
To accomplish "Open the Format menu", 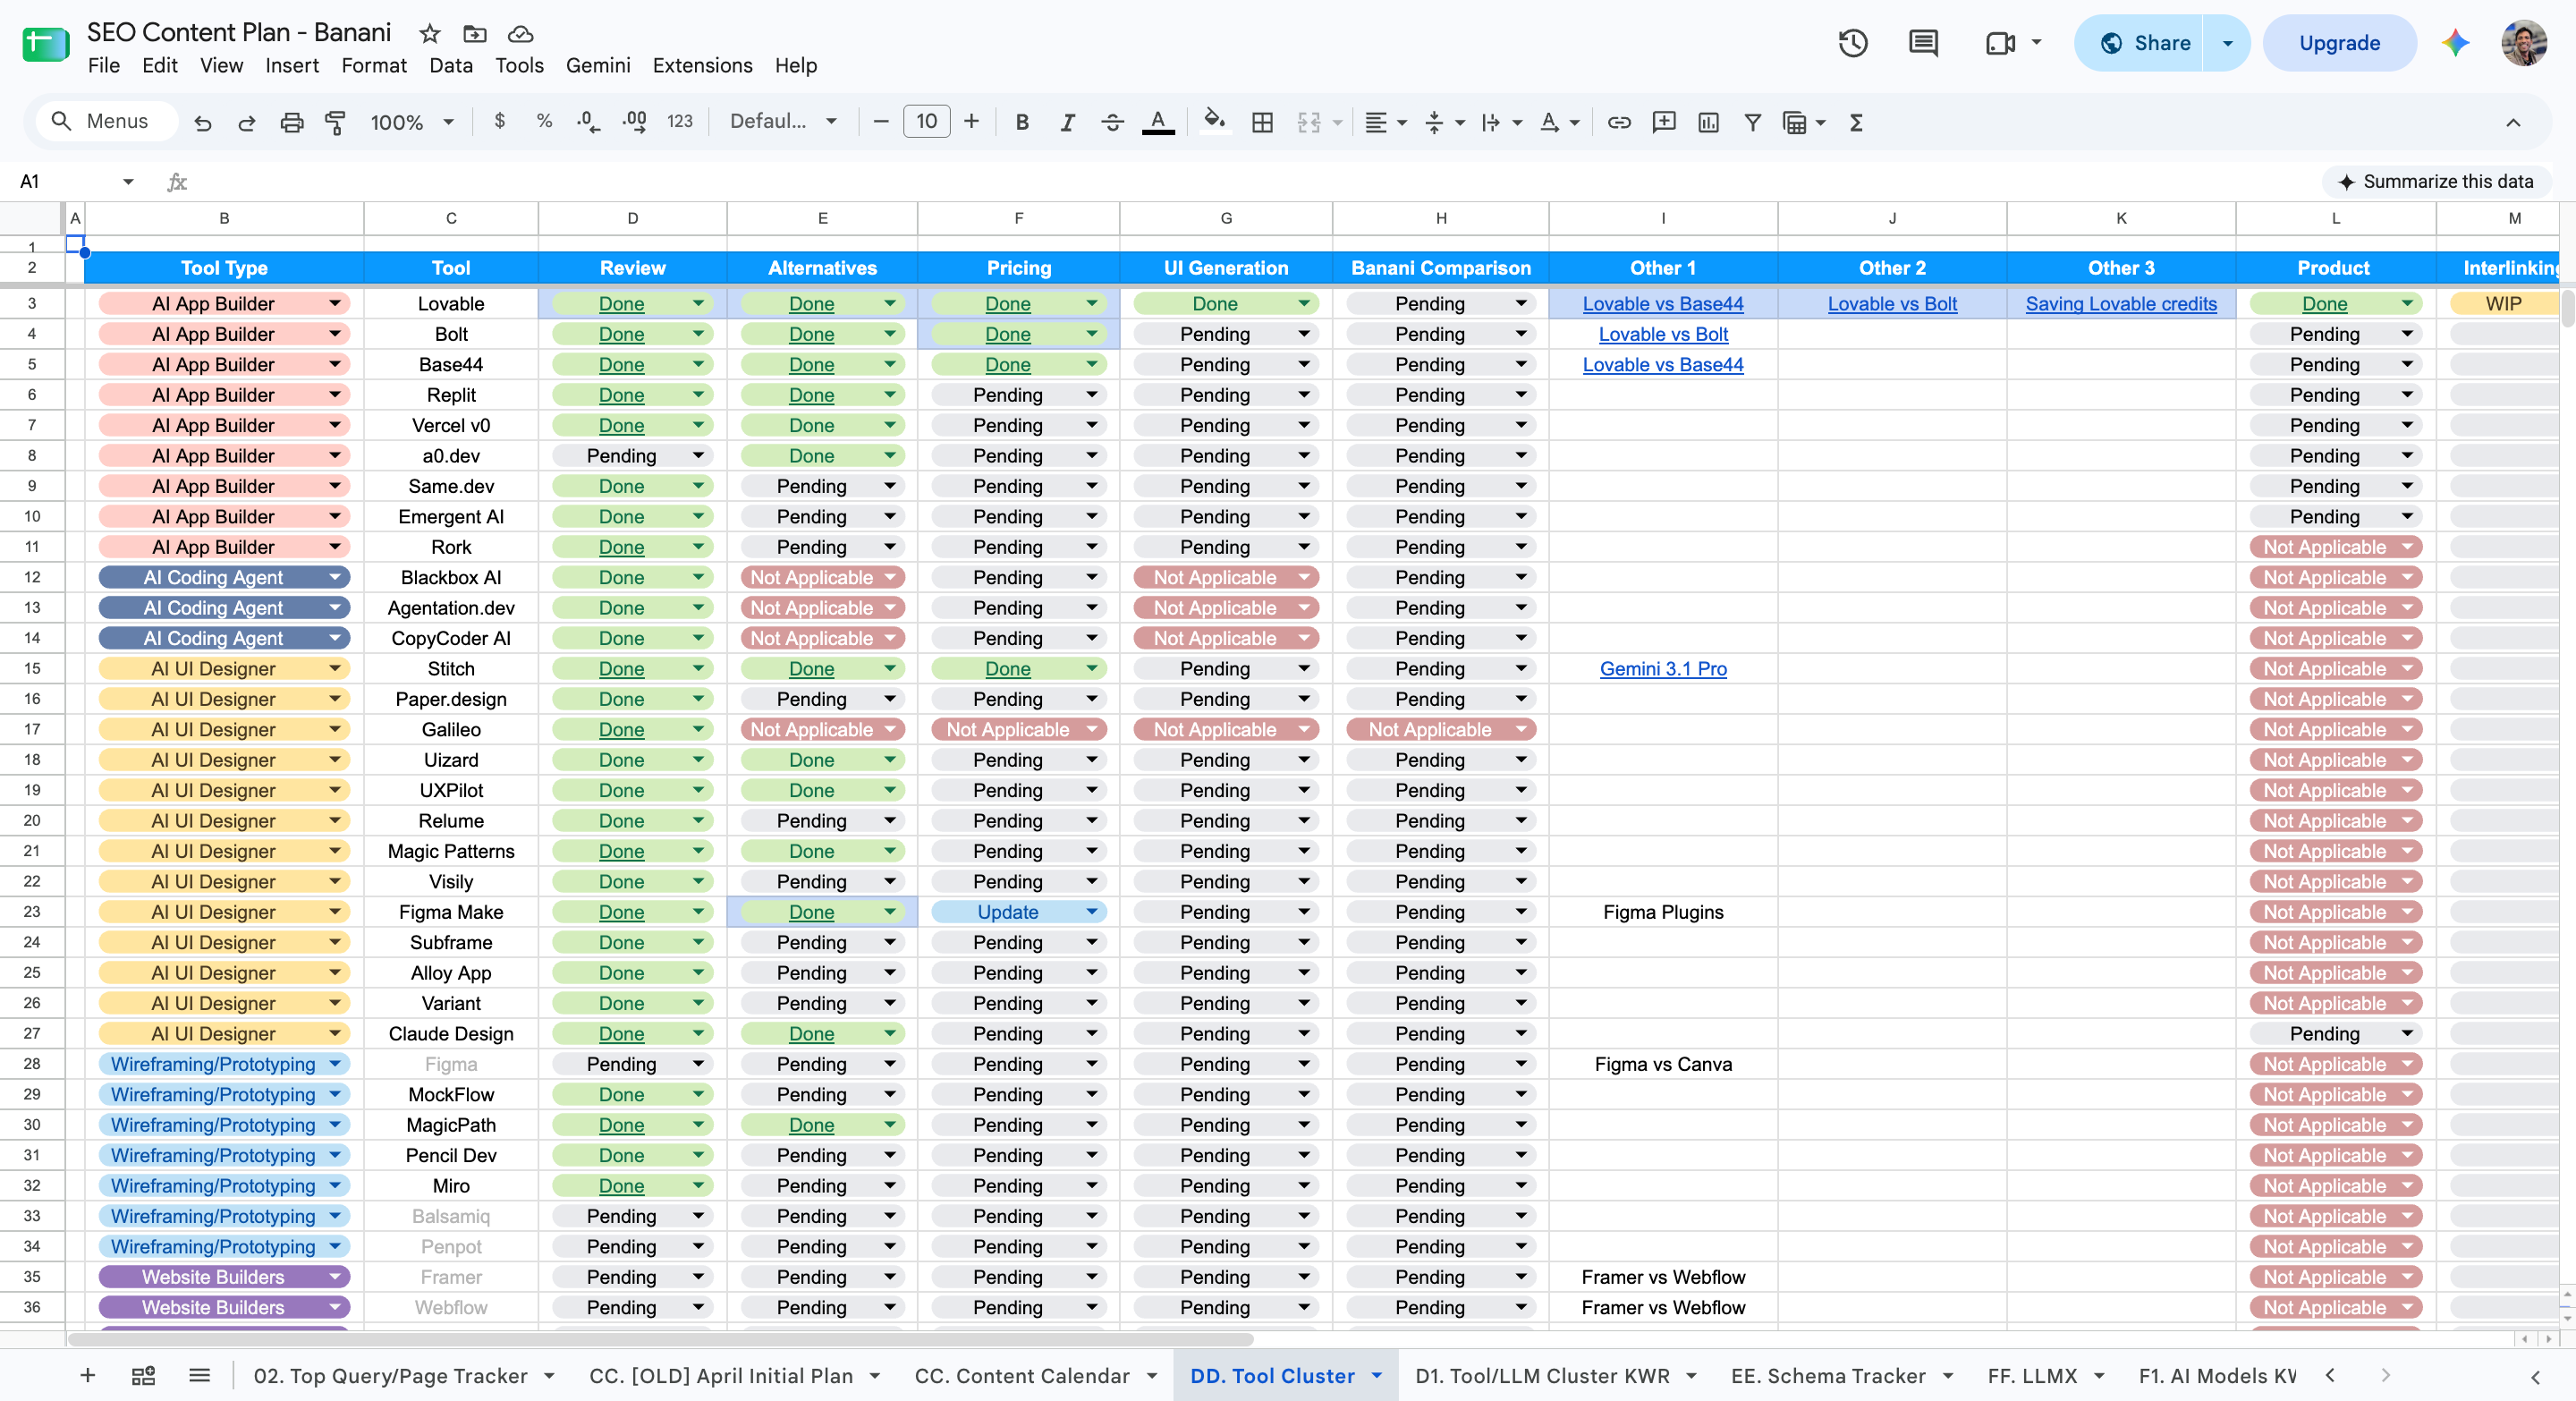I will [x=373, y=65].
